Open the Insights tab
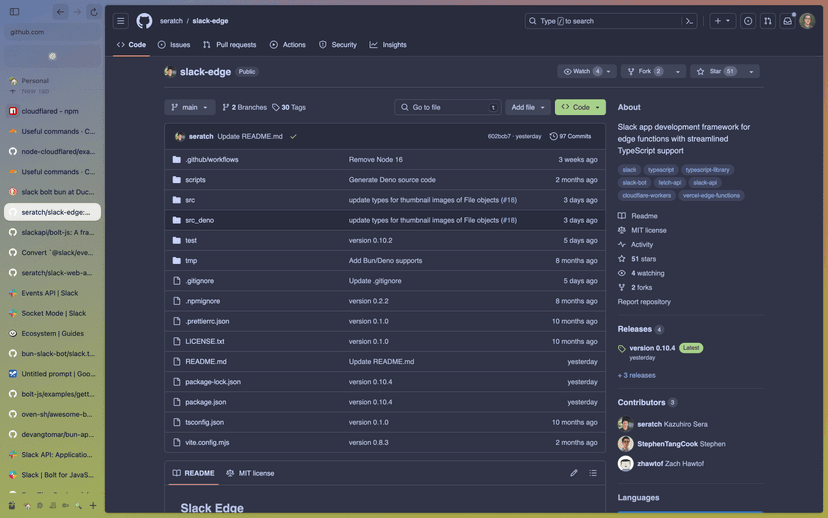The width and height of the screenshot is (828, 518). [x=388, y=45]
